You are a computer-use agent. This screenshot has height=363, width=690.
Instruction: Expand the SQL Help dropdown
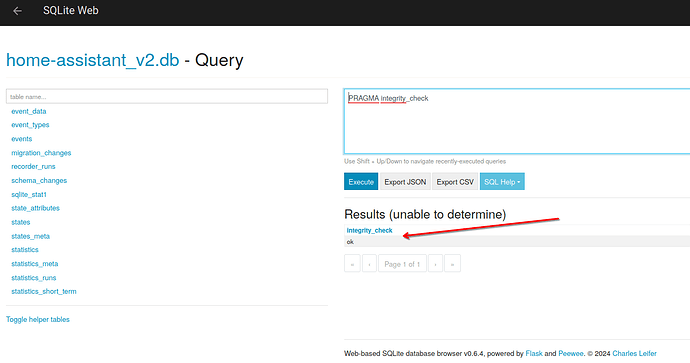(x=502, y=182)
